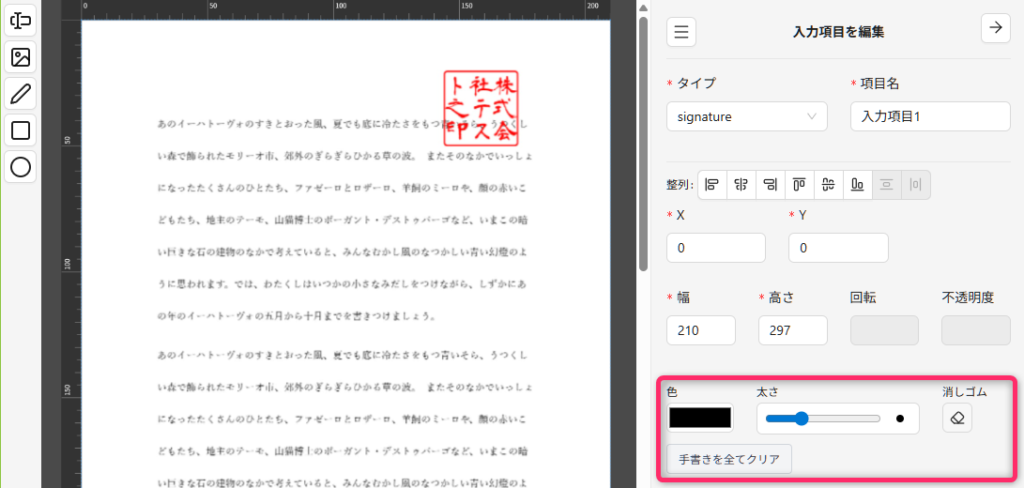1024x488 pixels.
Task: Align item vertically centered
Action: point(829,184)
